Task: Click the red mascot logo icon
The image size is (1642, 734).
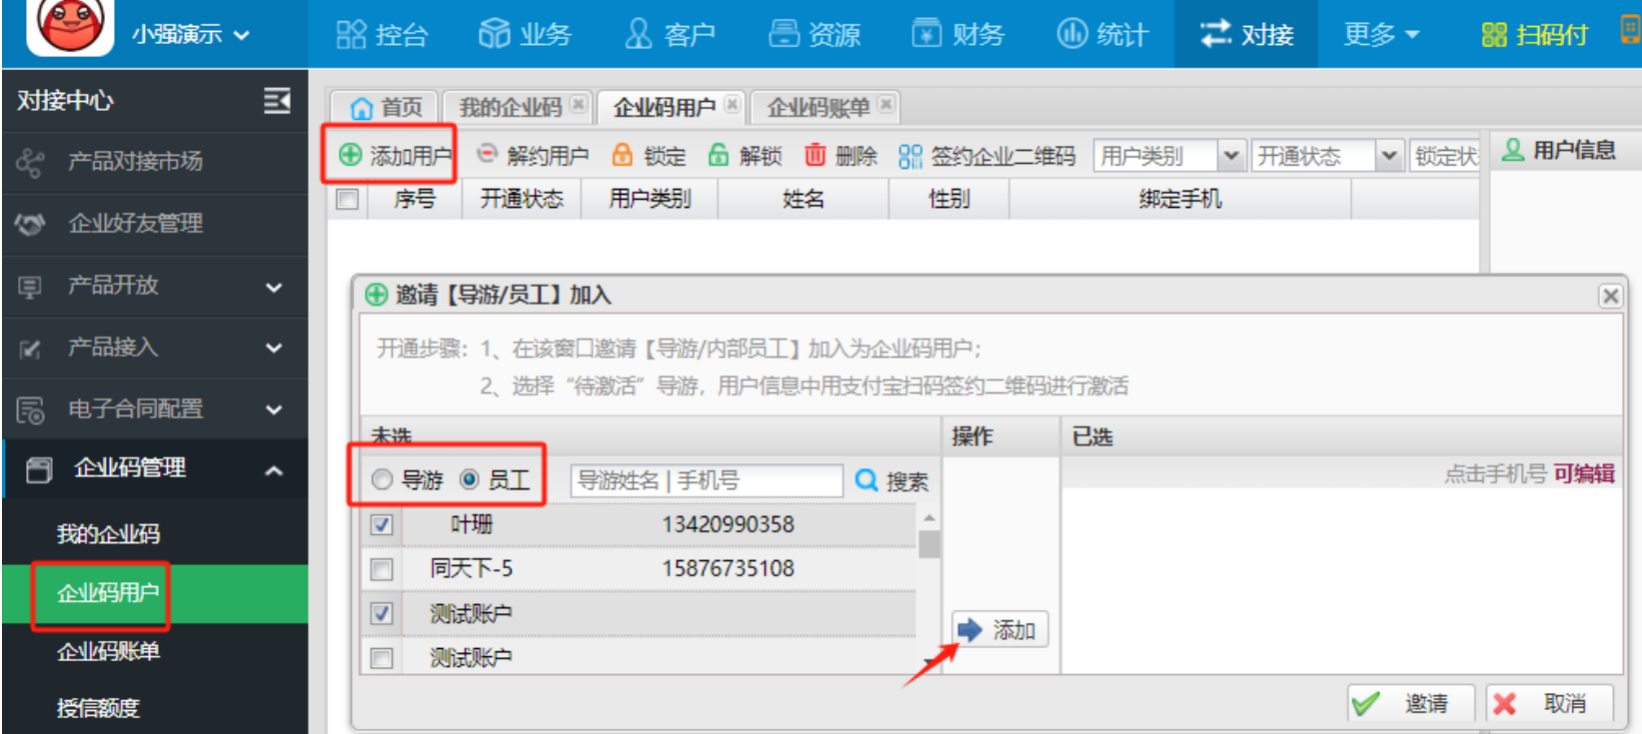Action: click(70, 25)
